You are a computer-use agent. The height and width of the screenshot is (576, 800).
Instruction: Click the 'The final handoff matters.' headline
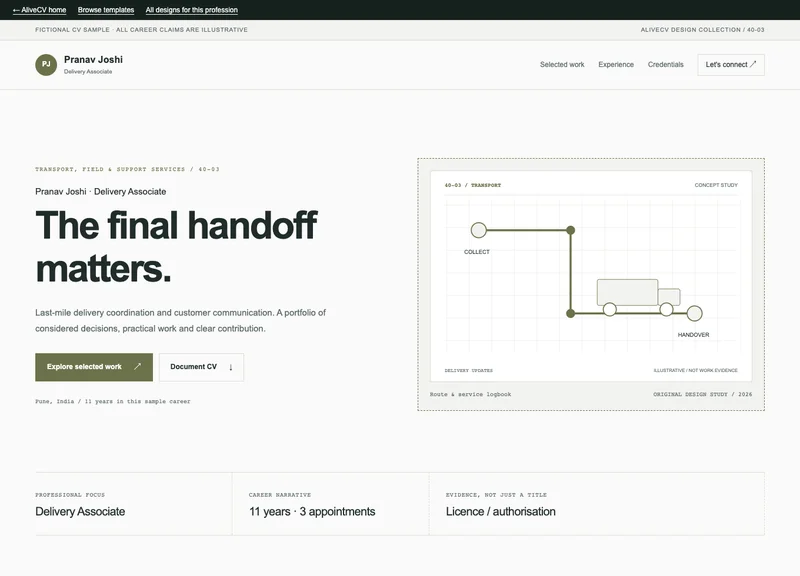point(176,247)
